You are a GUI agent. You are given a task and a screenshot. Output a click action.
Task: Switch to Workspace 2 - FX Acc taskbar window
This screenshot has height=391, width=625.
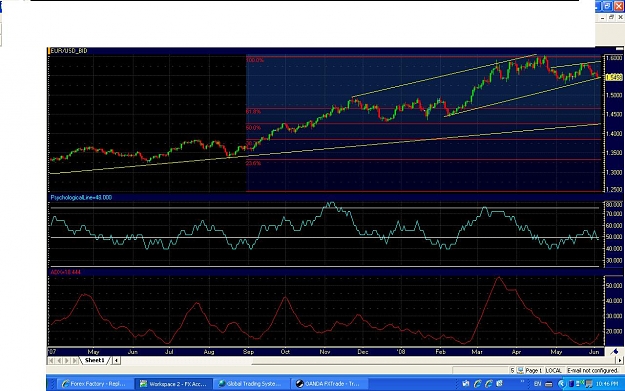point(174,384)
